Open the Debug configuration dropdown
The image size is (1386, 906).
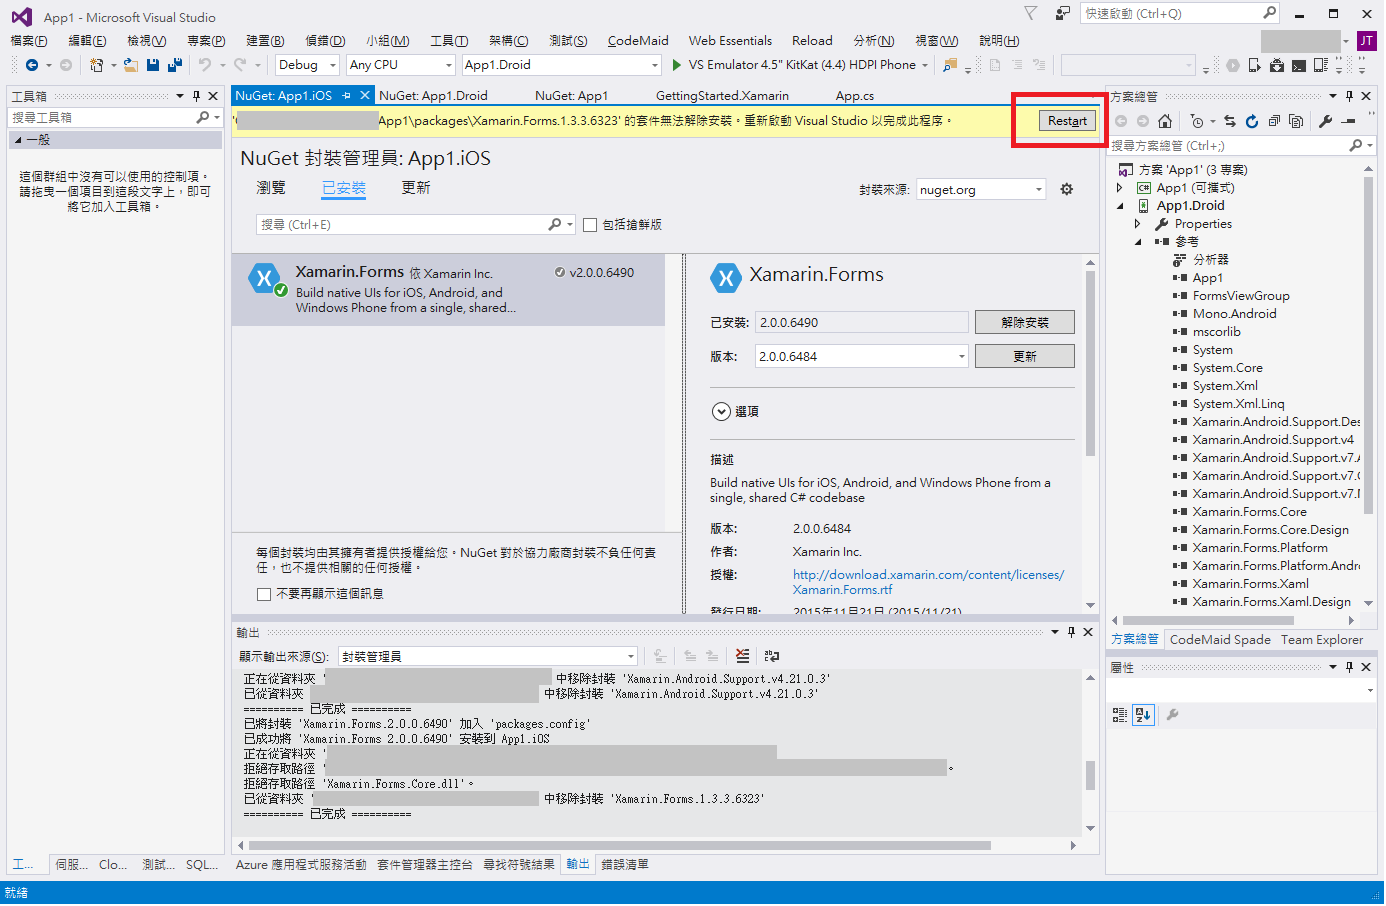pos(308,65)
